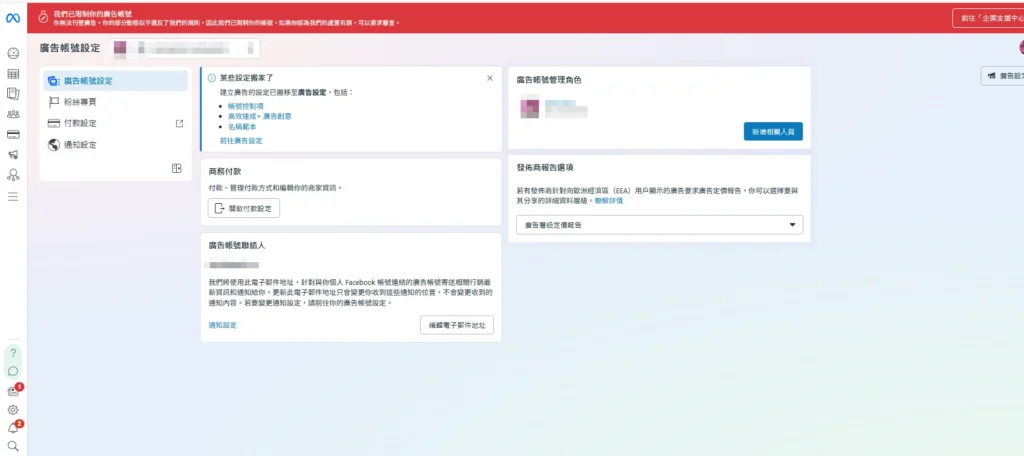Click the 廣告帳號管理角色 heading

549,80
